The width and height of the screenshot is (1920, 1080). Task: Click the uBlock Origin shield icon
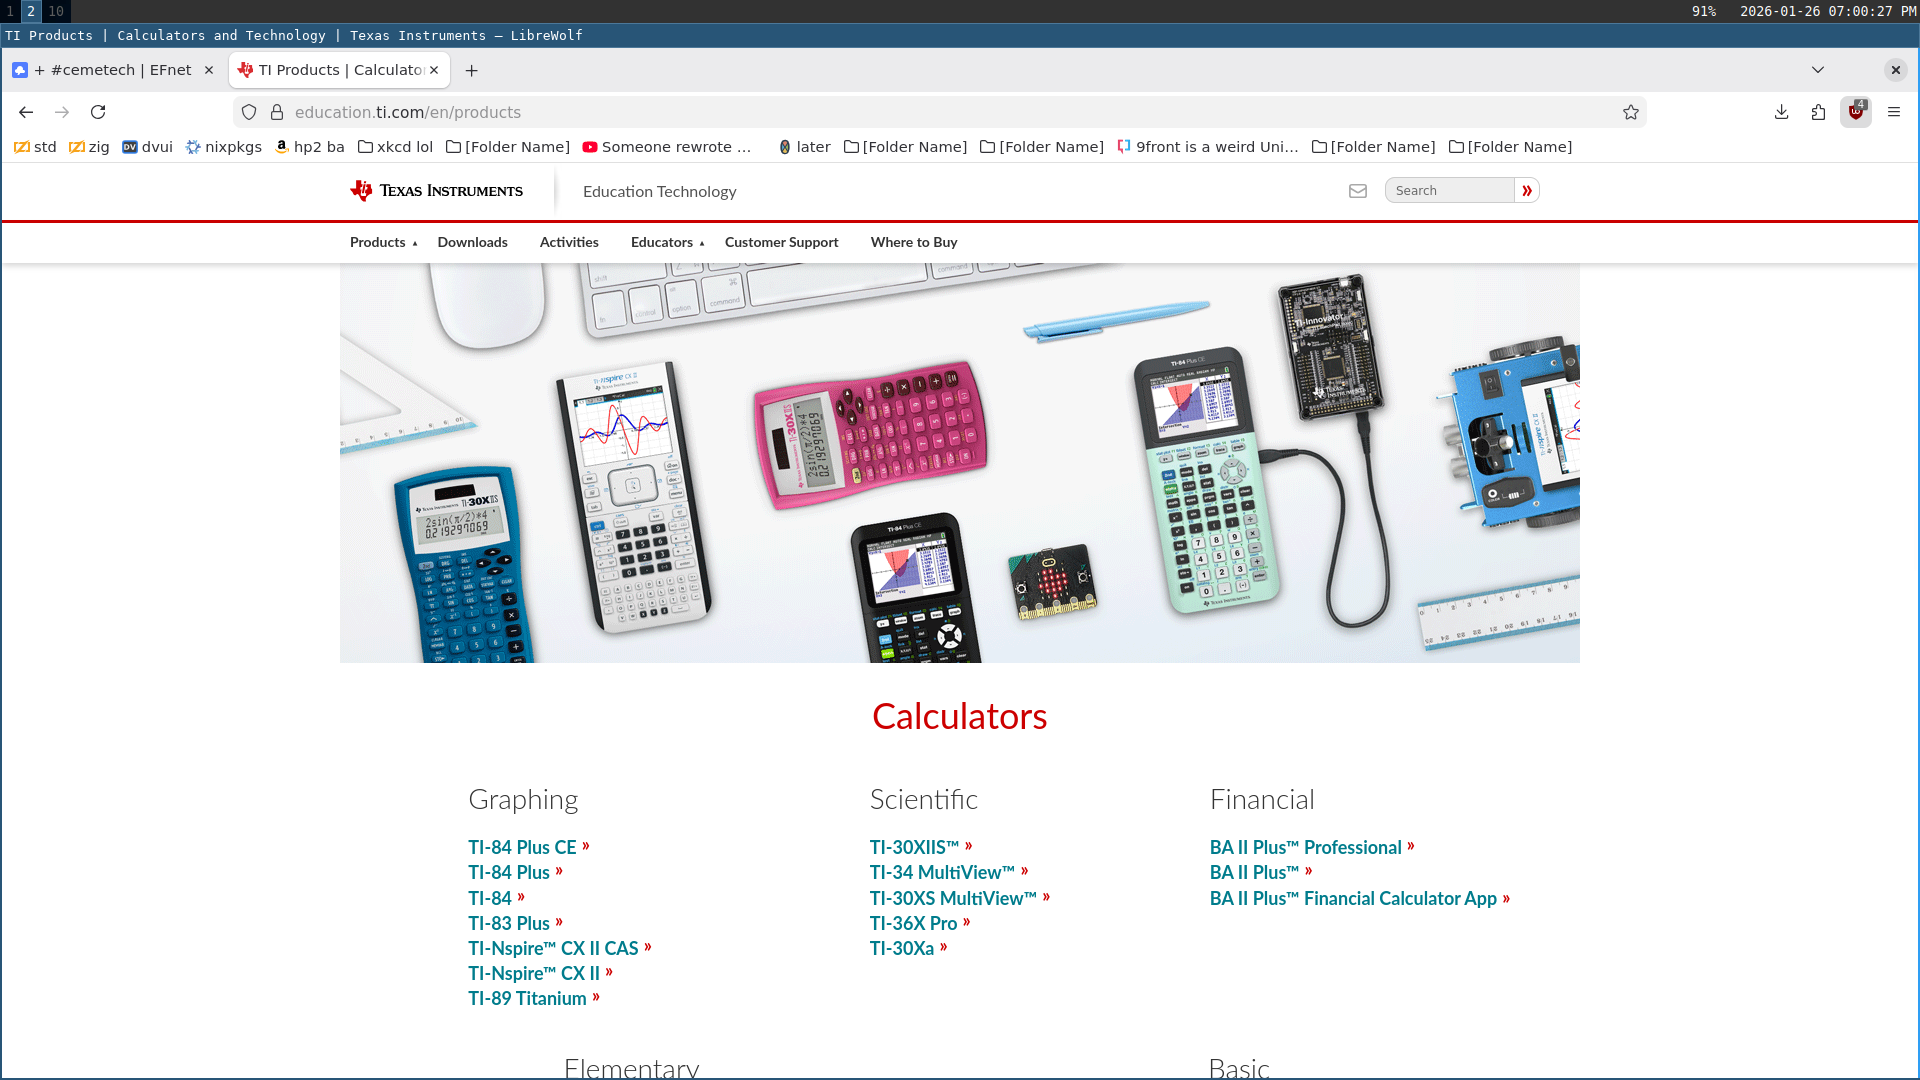[1856, 112]
